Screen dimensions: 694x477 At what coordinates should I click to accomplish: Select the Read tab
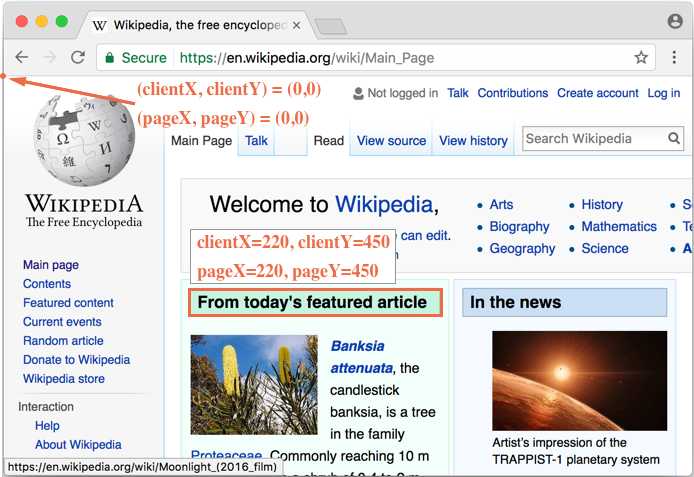point(328,141)
